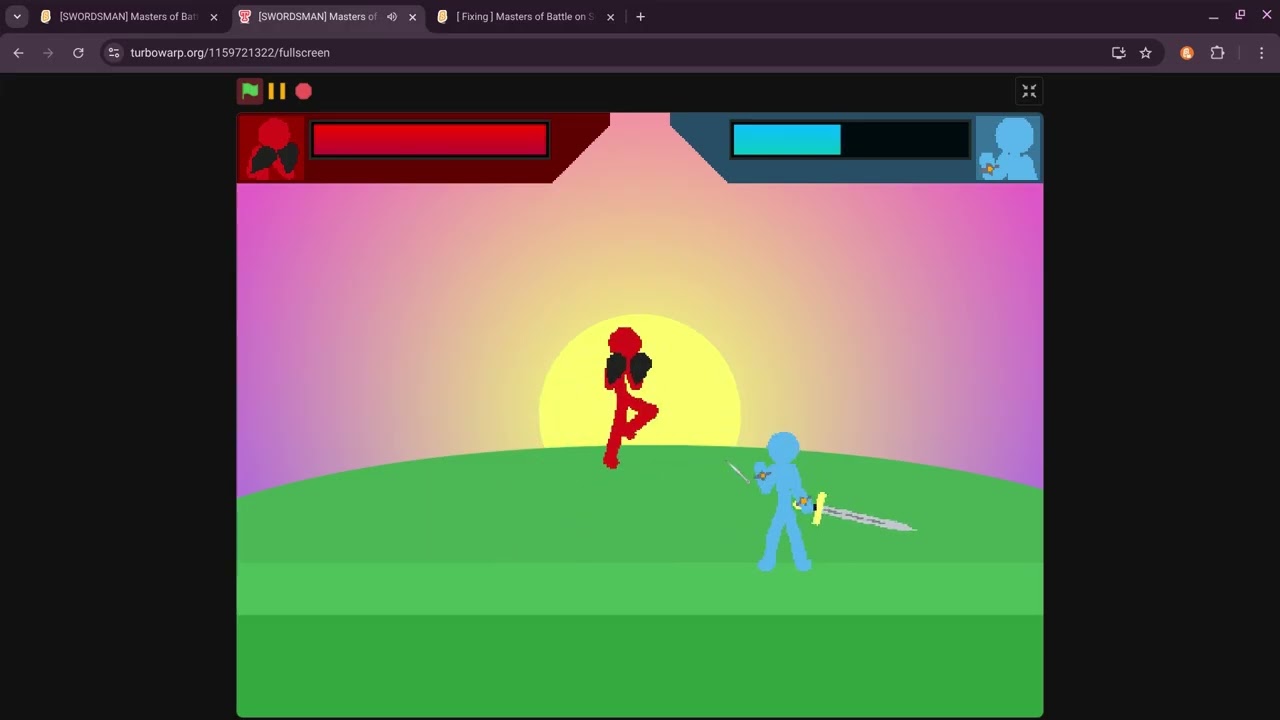Close the Fixing Masters of Battle tab
Viewport: 1280px width, 720px height.
click(610, 17)
